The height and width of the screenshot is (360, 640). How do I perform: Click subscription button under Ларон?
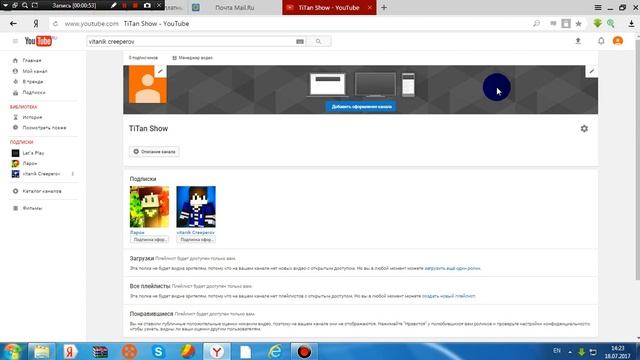click(x=149, y=240)
